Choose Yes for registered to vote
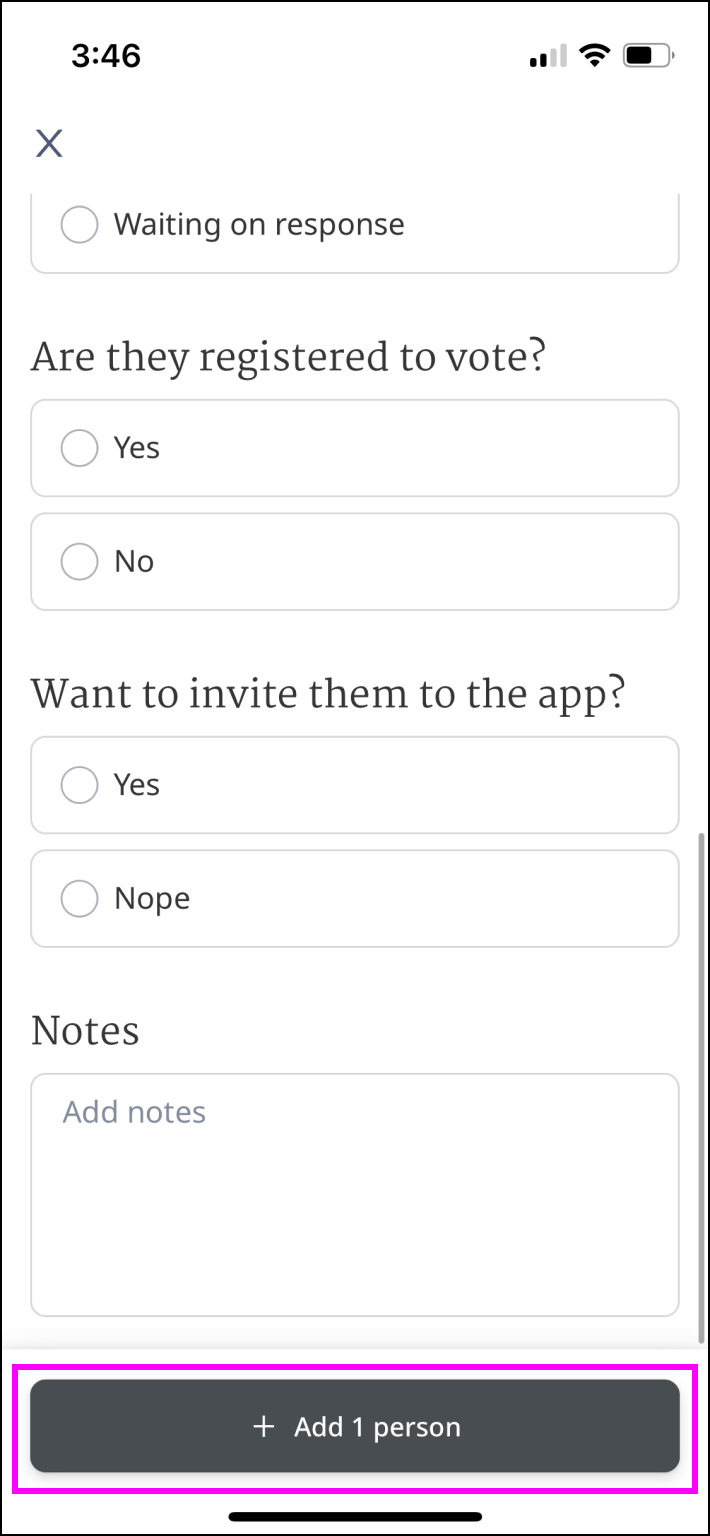This screenshot has height=1536, width=710. (x=80, y=448)
